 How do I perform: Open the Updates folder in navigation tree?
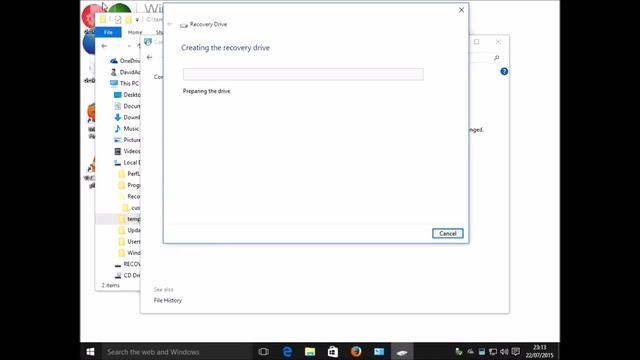[x=129, y=230]
